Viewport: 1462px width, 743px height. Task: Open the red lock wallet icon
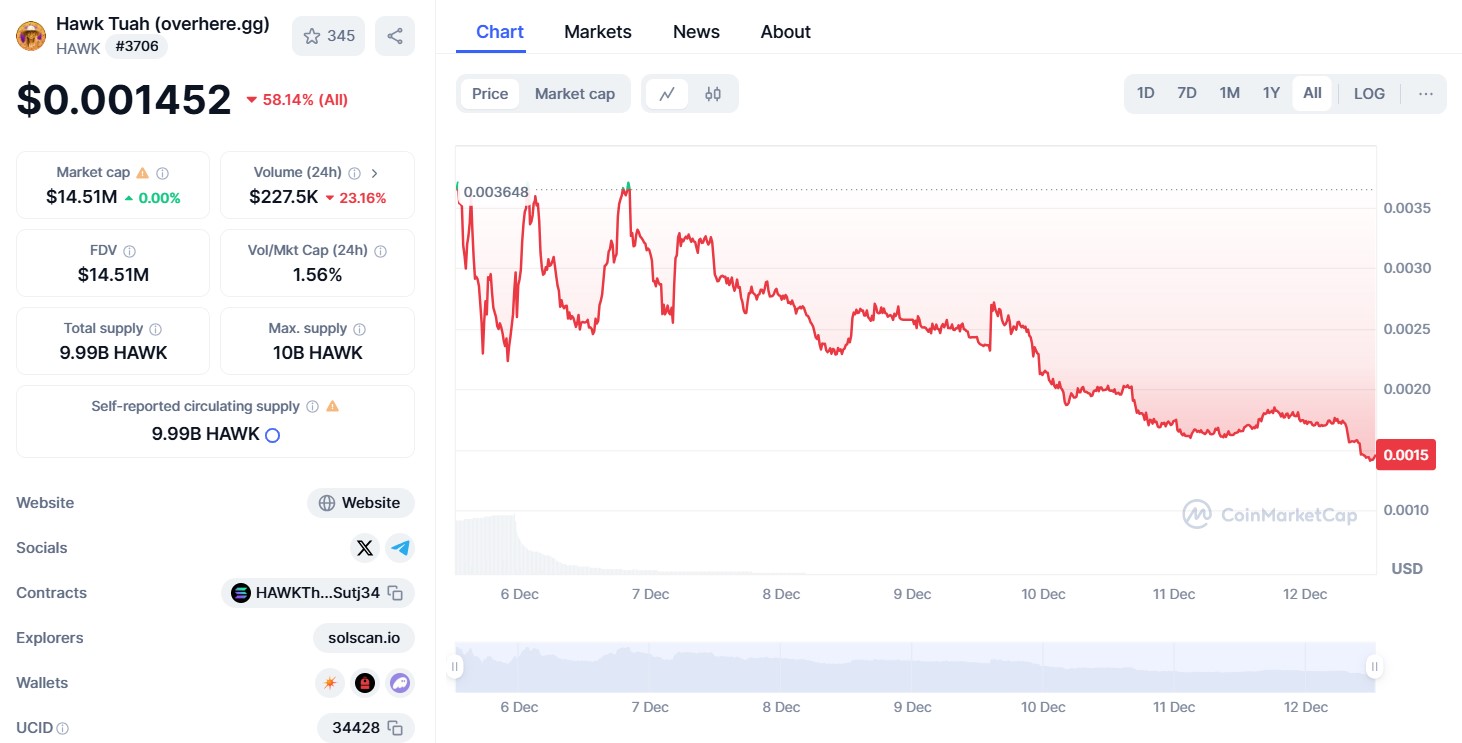point(365,683)
